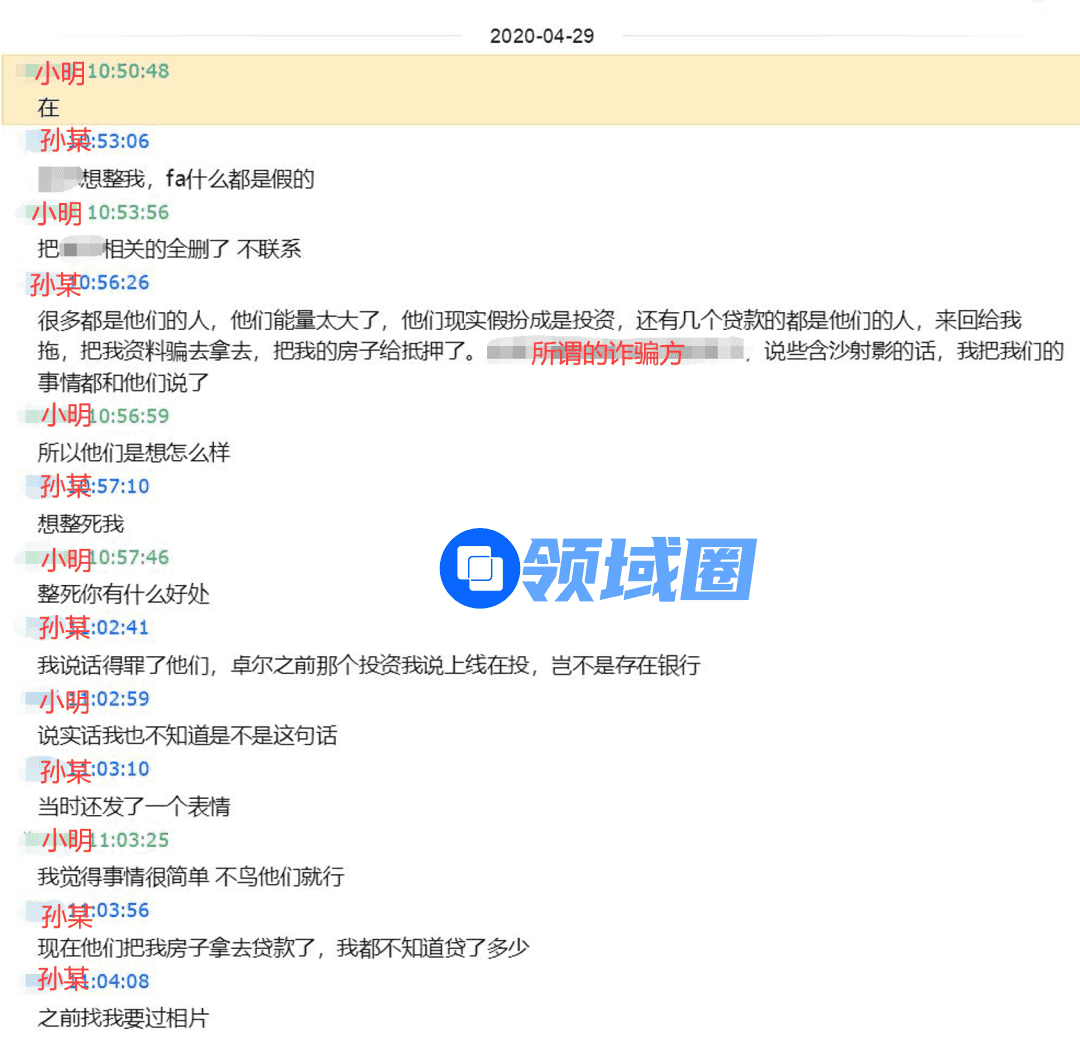
Task: Select the message "我觉得事情很简单 不鸟他们就行"
Action: tap(191, 877)
